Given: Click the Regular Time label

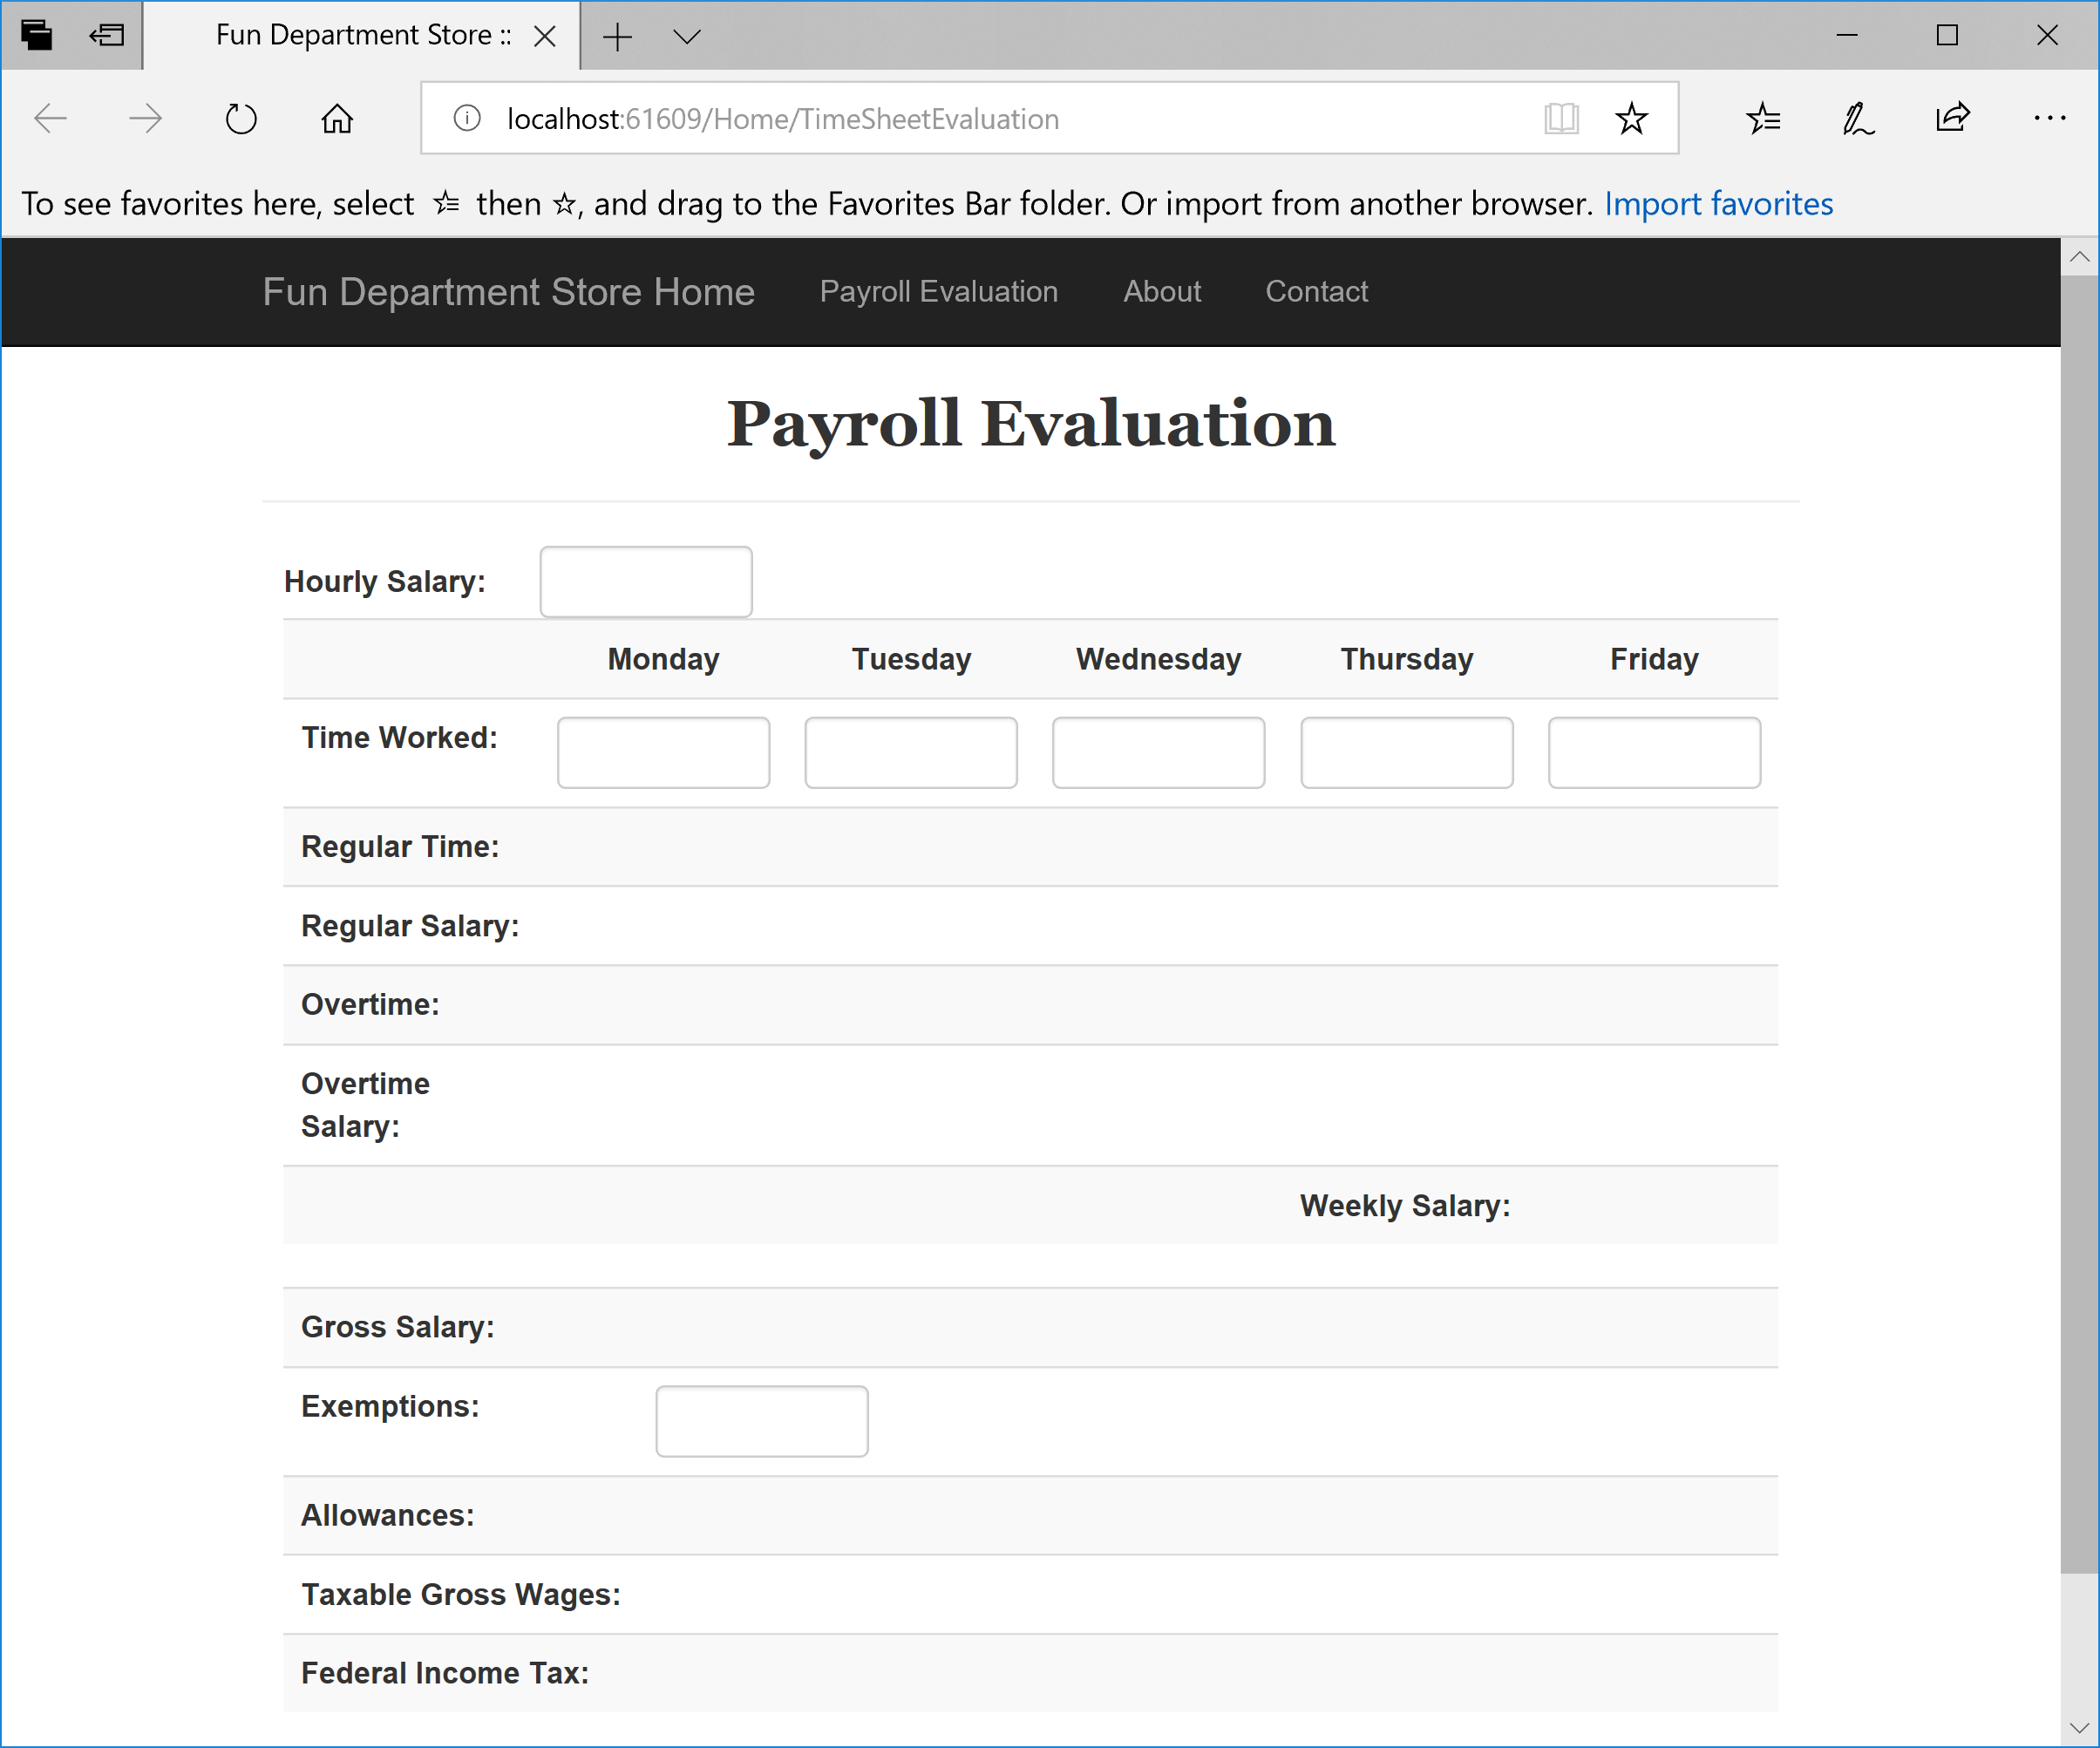Looking at the screenshot, I should pos(400,847).
